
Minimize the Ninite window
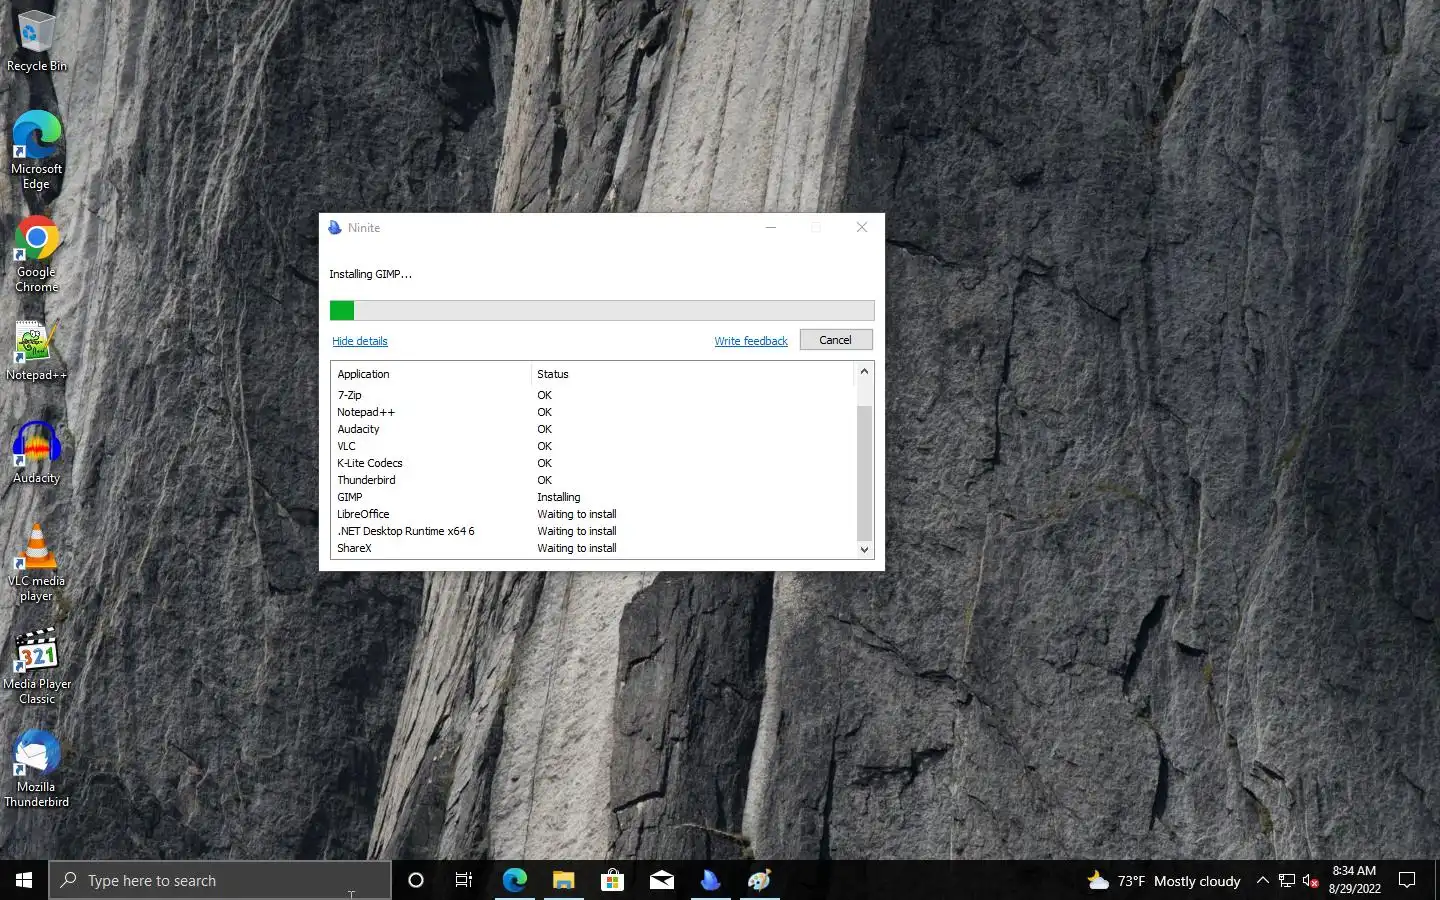[771, 228]
